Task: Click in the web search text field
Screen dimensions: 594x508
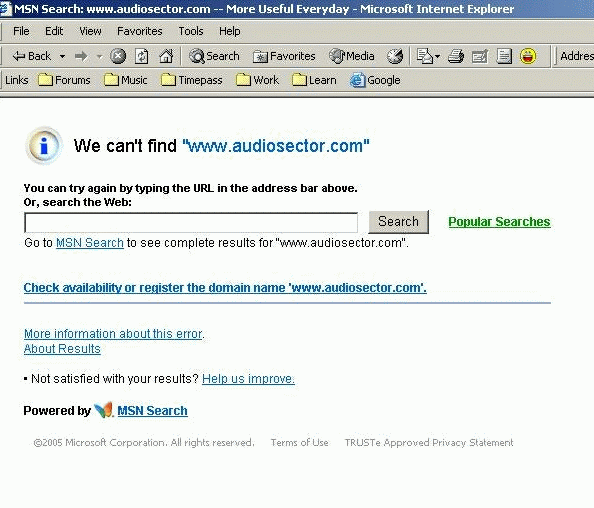Action: pos(191,222)
